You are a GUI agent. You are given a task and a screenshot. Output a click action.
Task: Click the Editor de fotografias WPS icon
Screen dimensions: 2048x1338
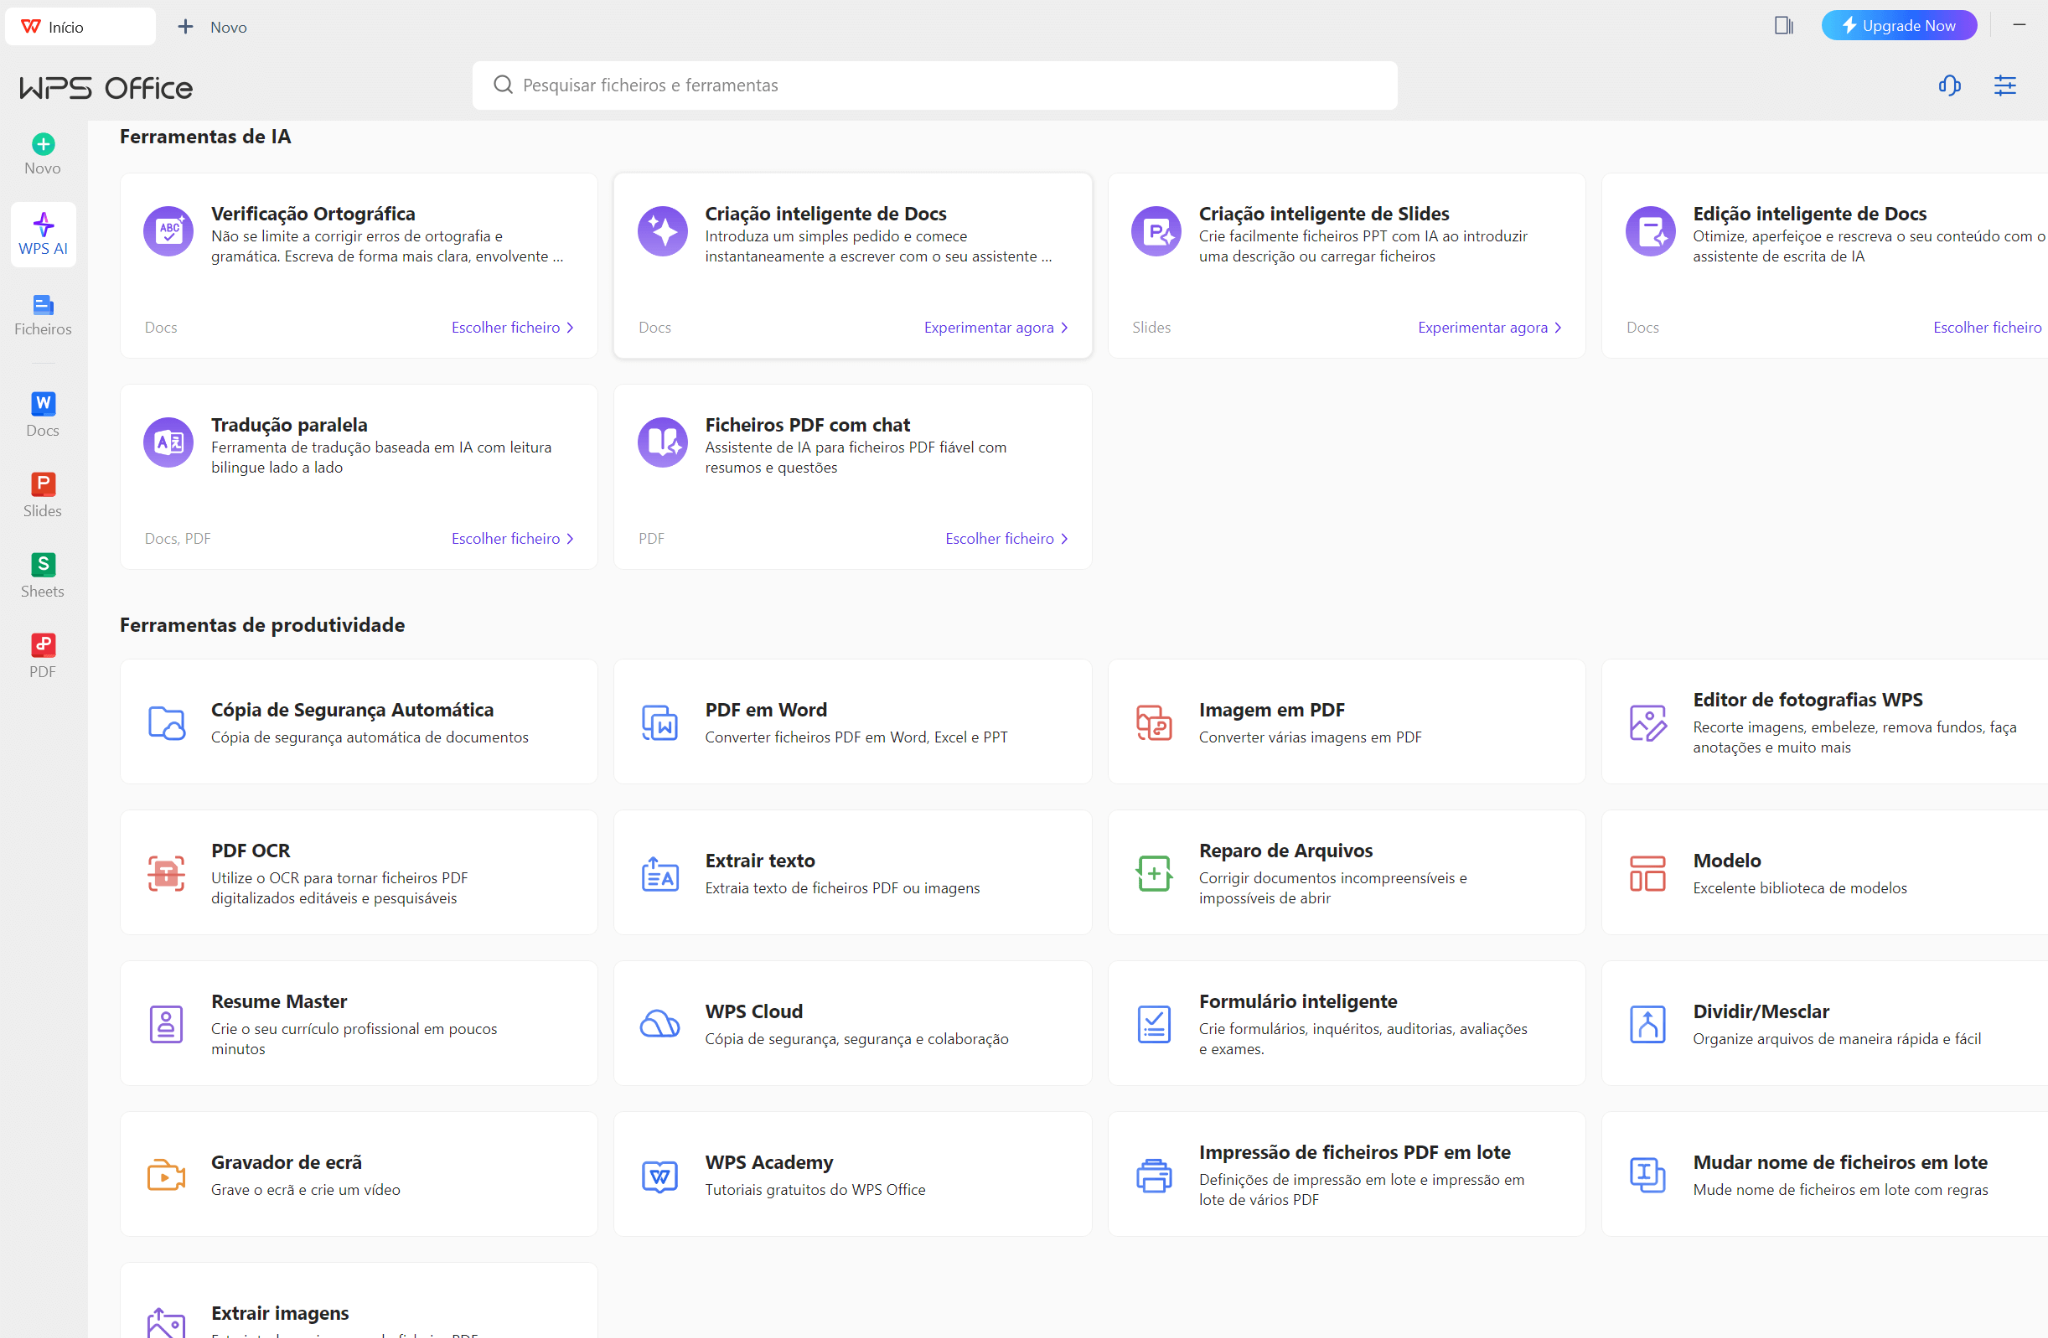tap(1648, 722)
